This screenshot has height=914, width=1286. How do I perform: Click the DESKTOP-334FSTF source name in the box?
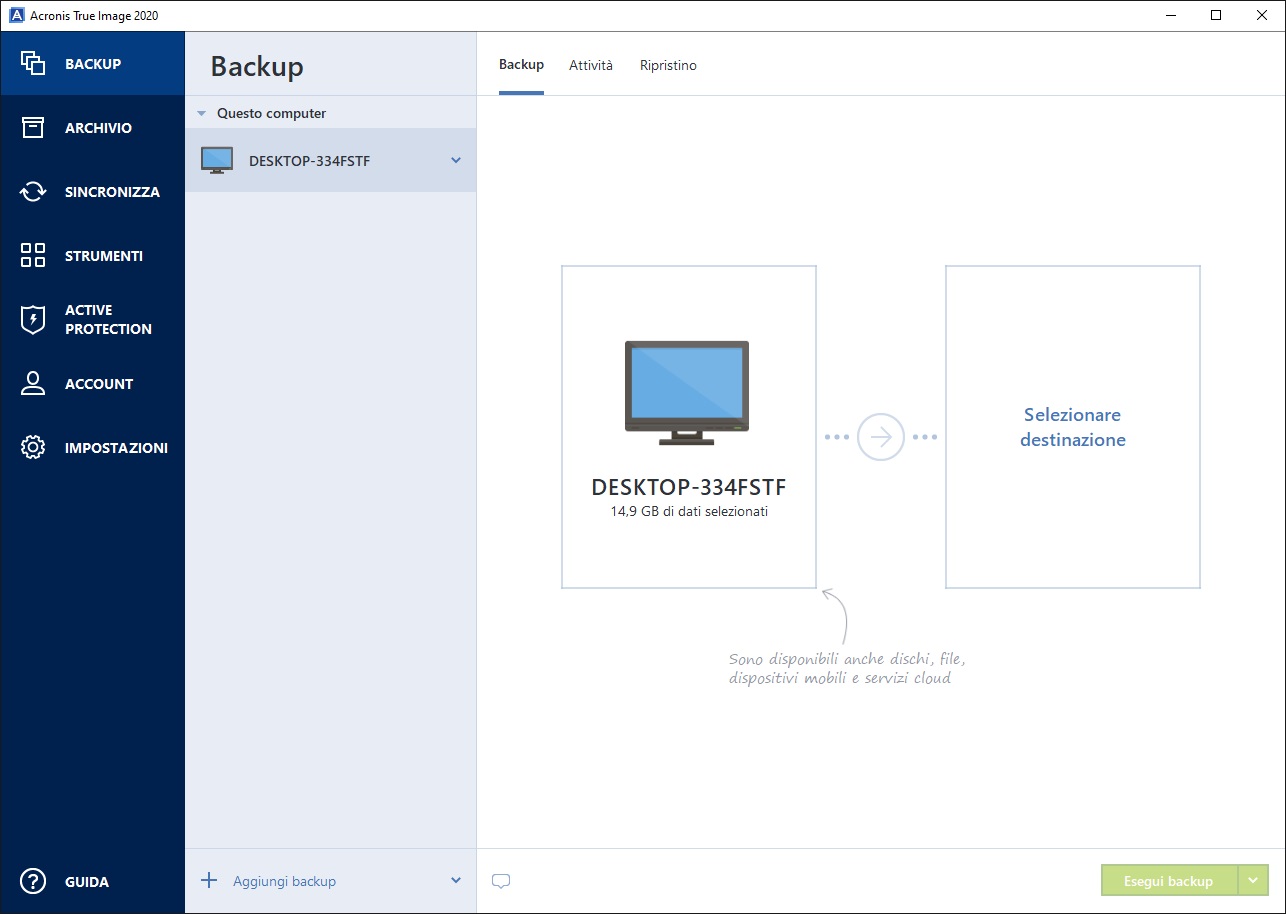(x=689, y=487)
